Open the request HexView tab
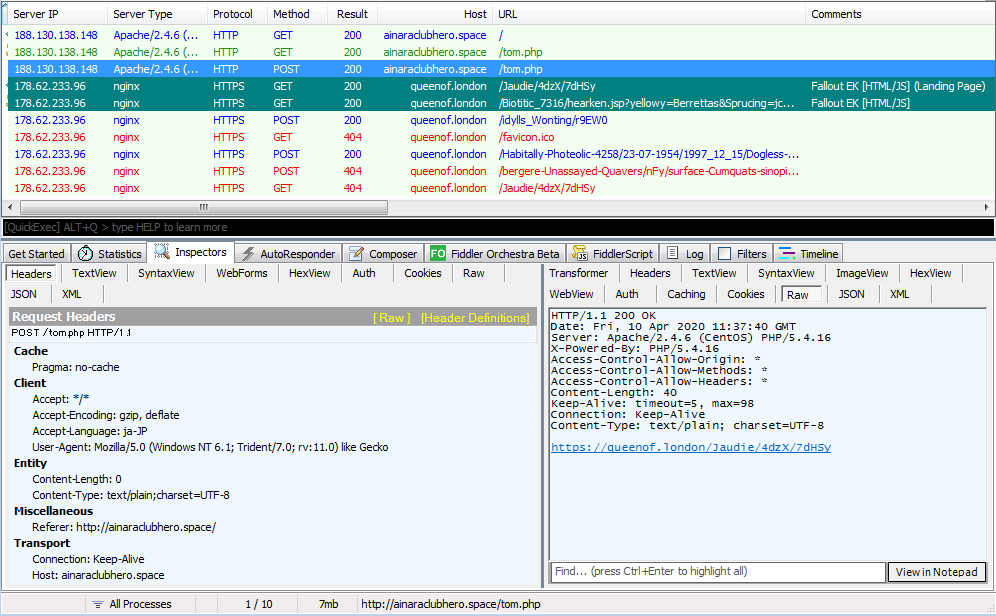Image resolution: width=996 pixels, height=616 pixels. [309, 273]
